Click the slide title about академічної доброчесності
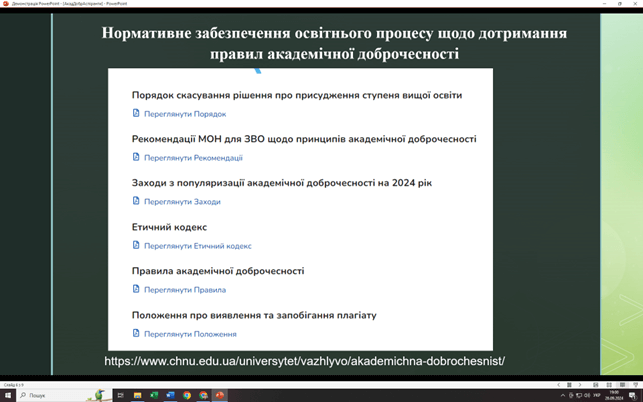The image size is (643, 402). pos(334,44)
